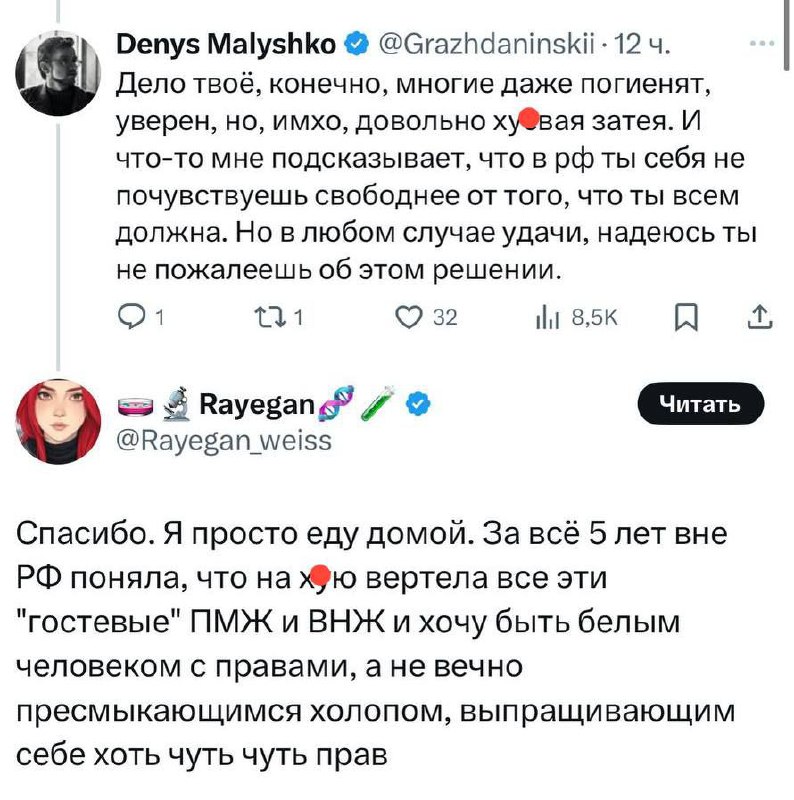Click the 12 ч. timestamp
This screenshot has height=800, width=794.
tap(640, 45)
